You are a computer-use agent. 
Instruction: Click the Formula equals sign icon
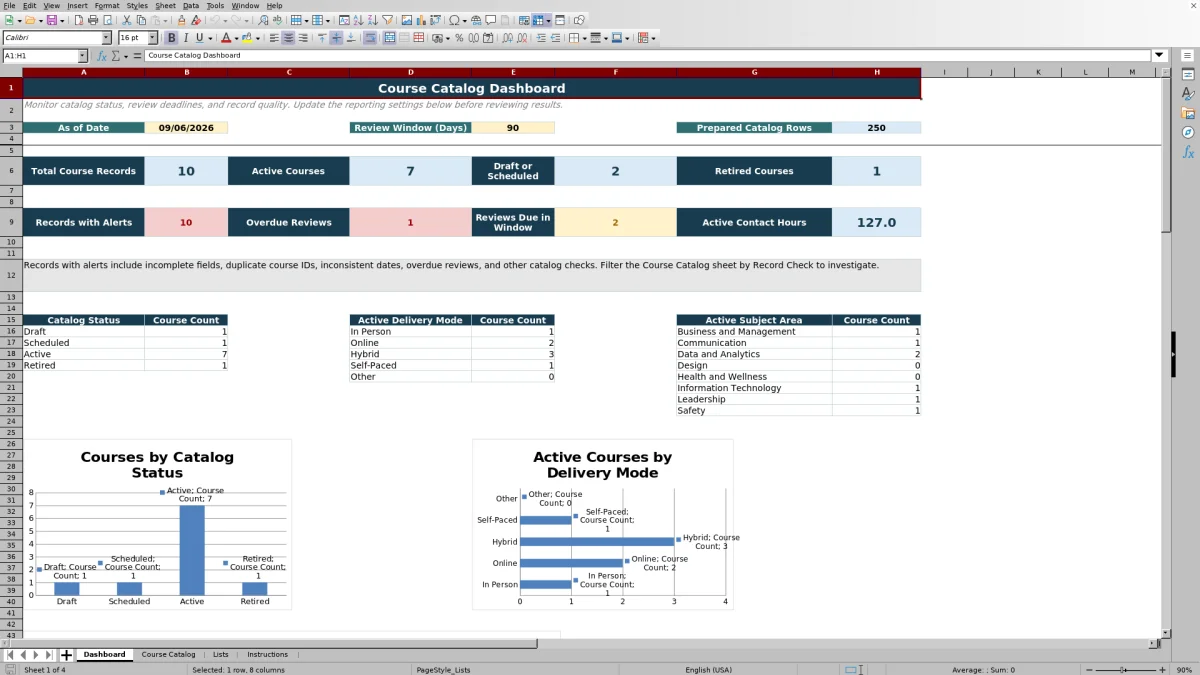tap(136, 56)
